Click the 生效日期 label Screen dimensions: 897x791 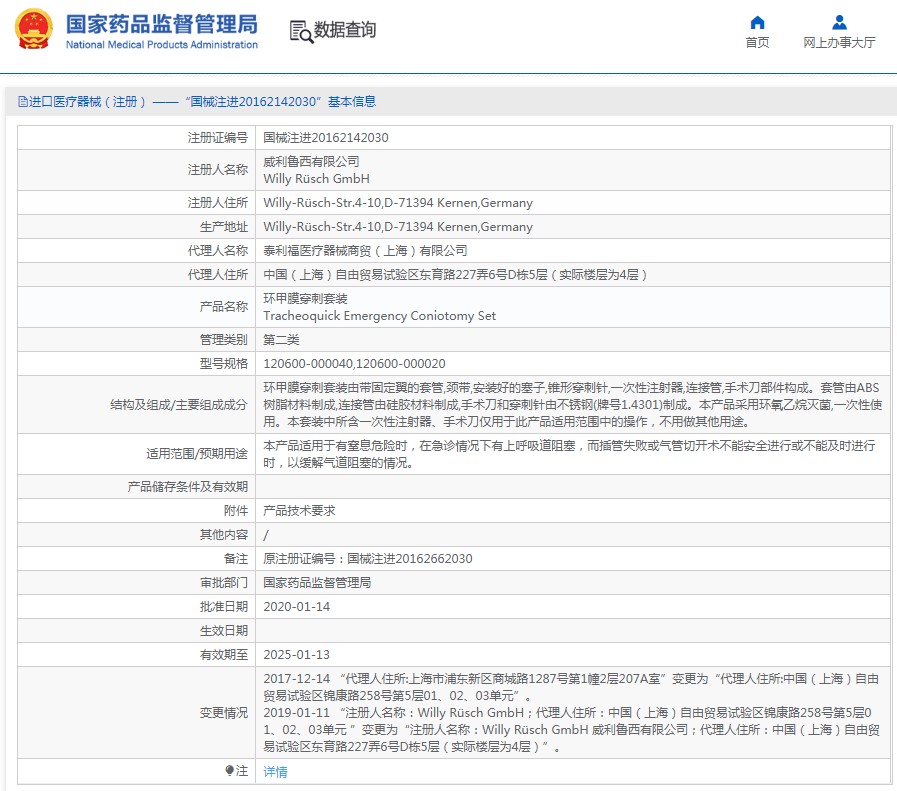coord(224,631)
